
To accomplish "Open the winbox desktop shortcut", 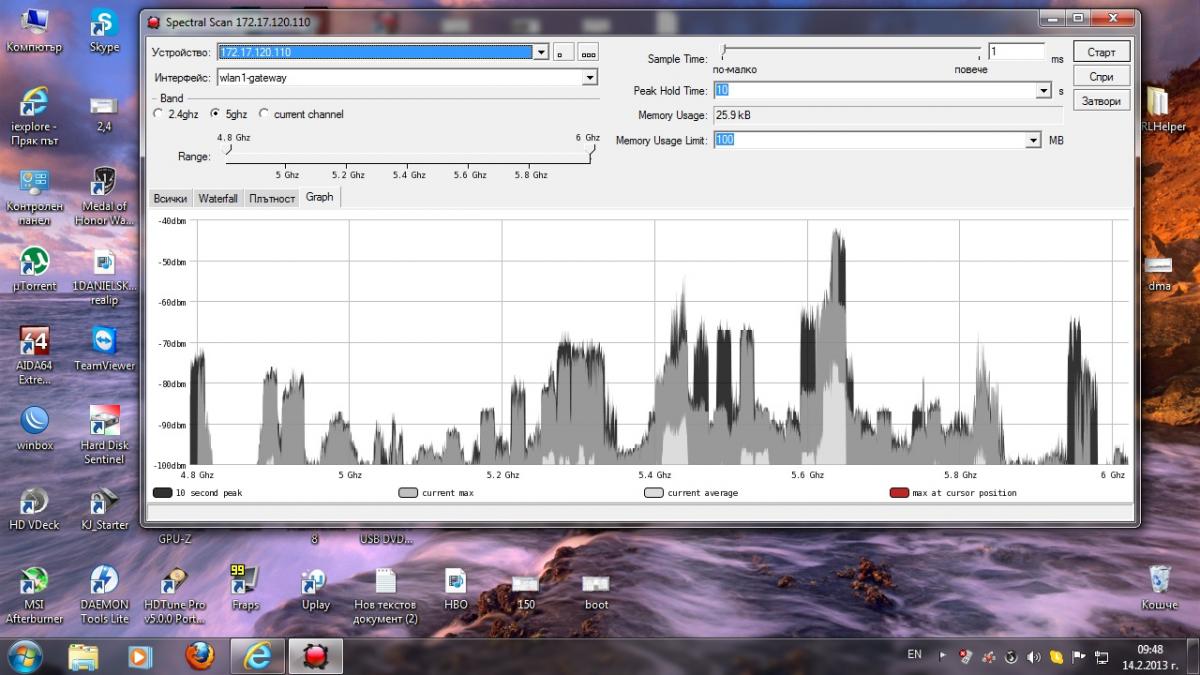I will click(x=34, y=421).
